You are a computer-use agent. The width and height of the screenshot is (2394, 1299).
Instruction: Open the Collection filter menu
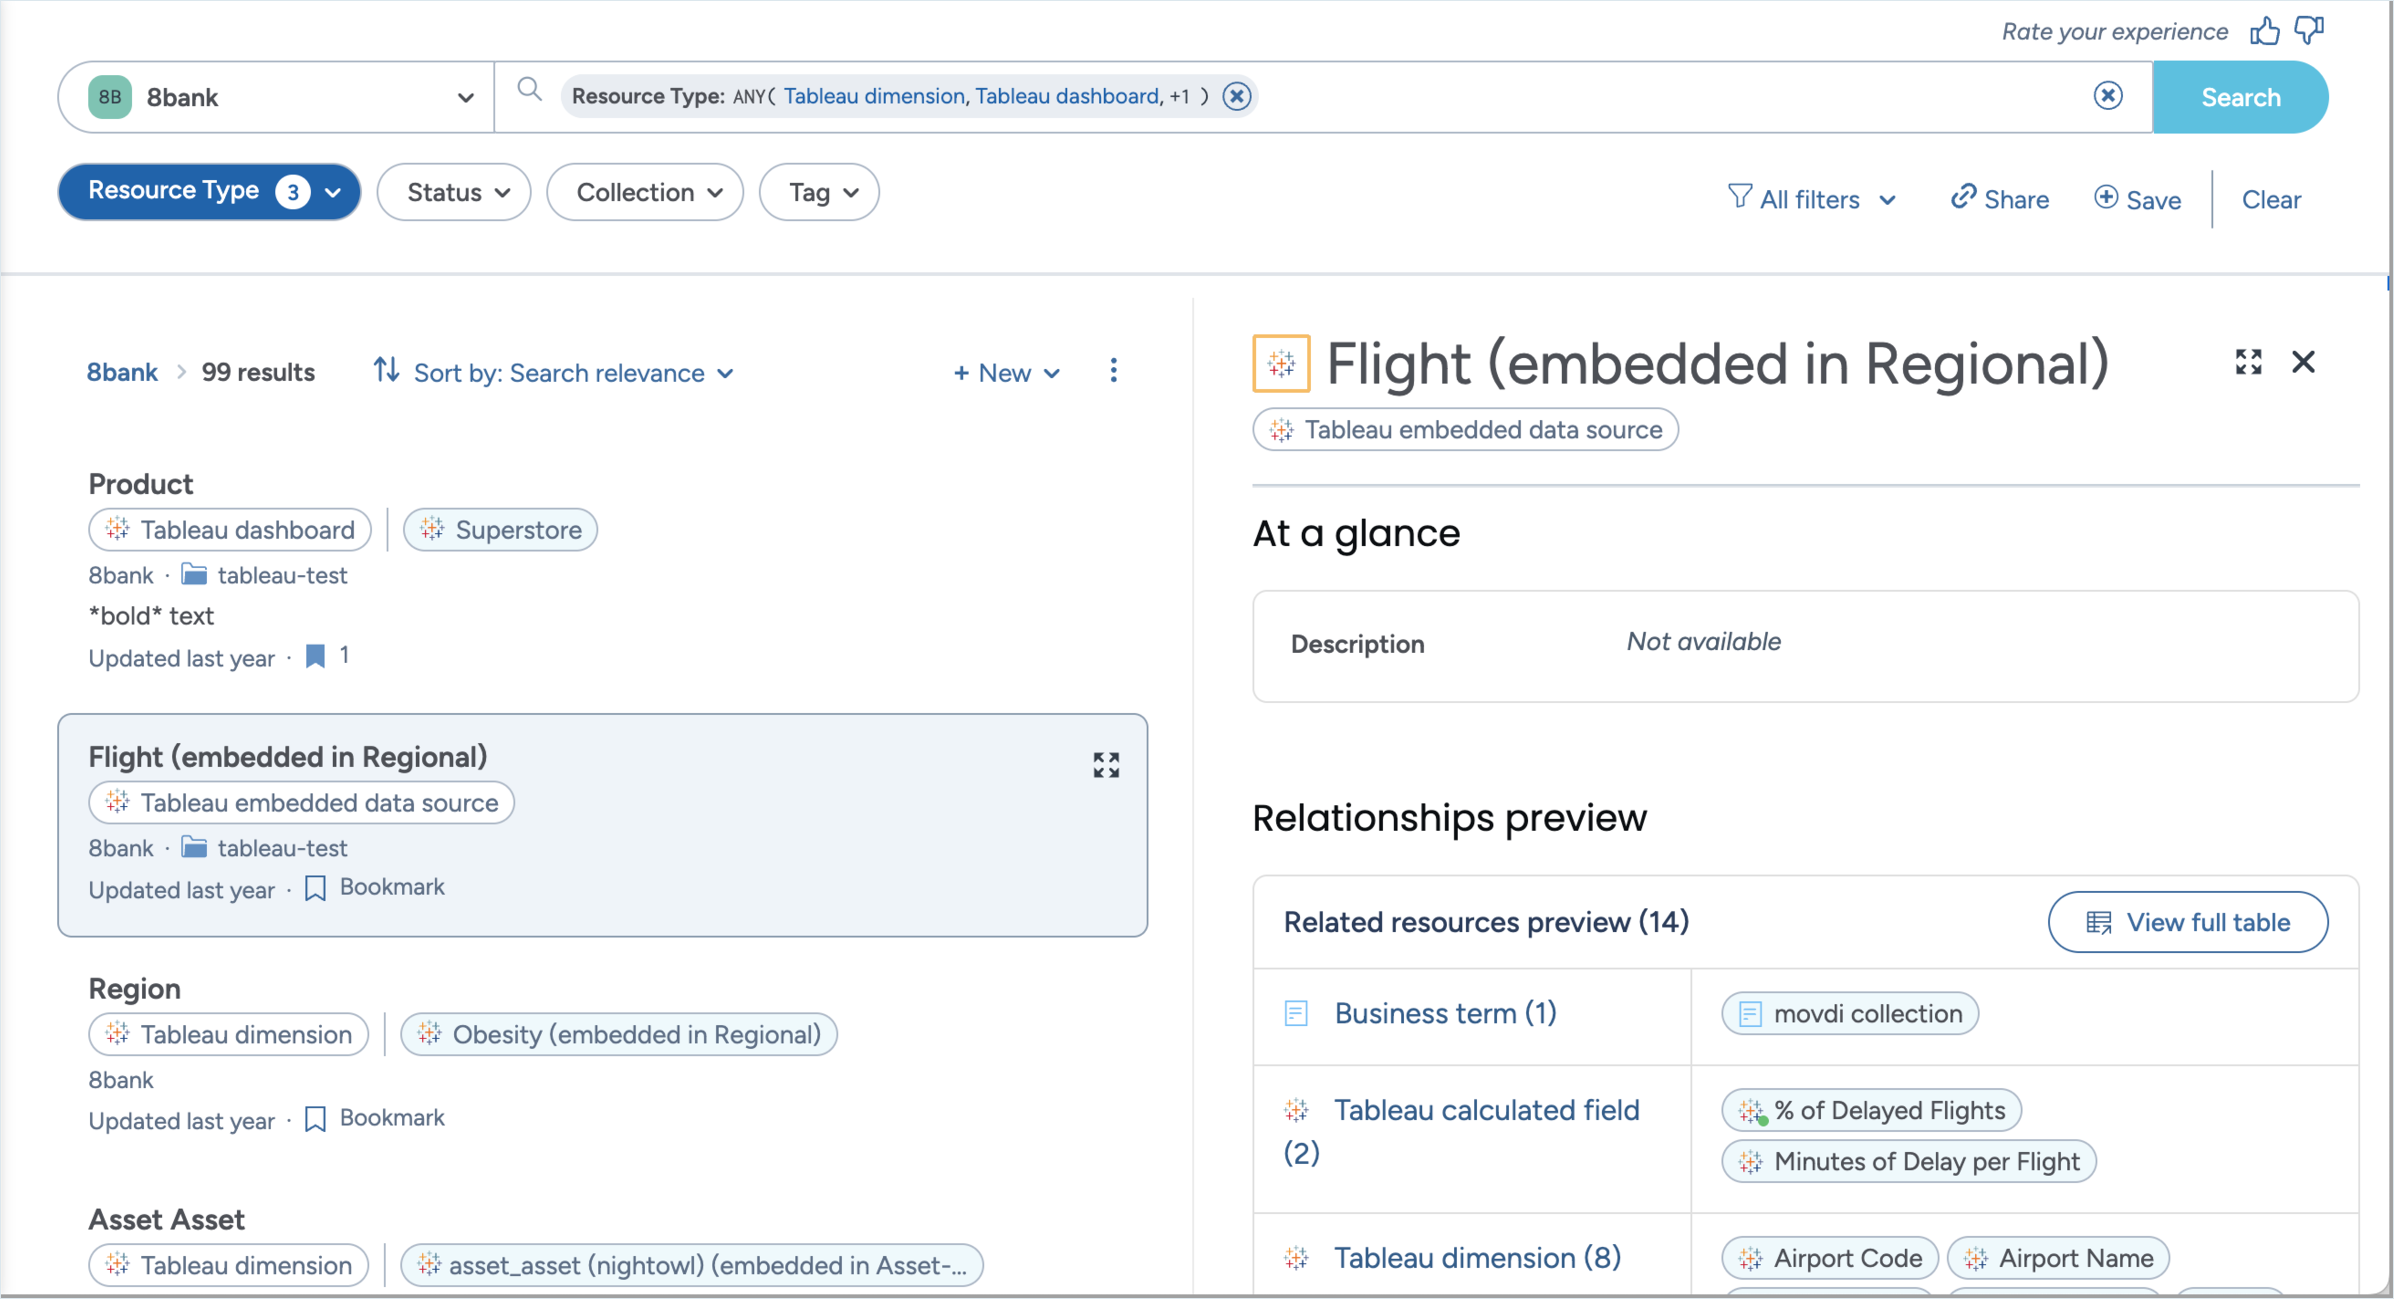pos(646,192)
